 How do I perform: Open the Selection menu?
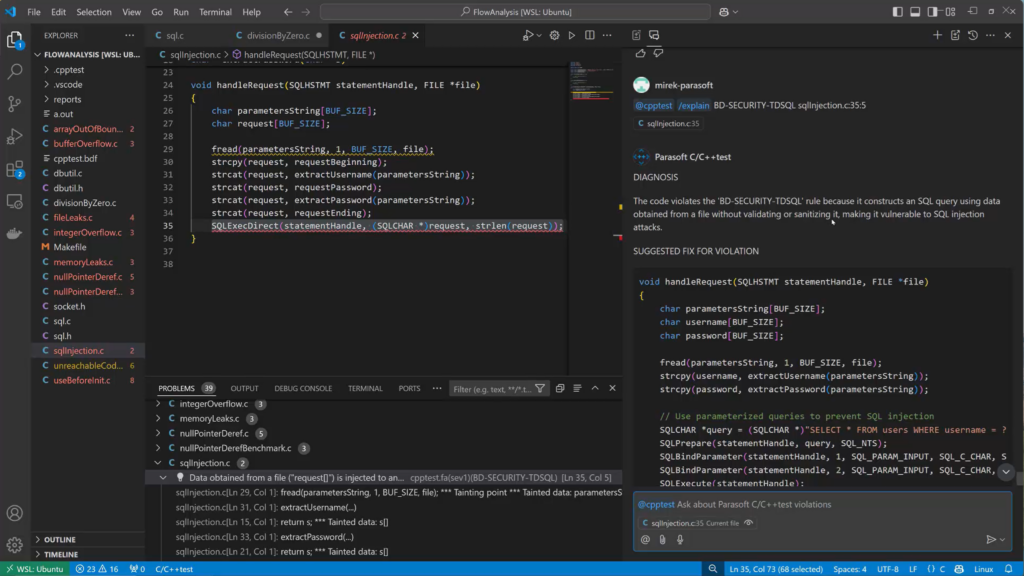(93, 12)
